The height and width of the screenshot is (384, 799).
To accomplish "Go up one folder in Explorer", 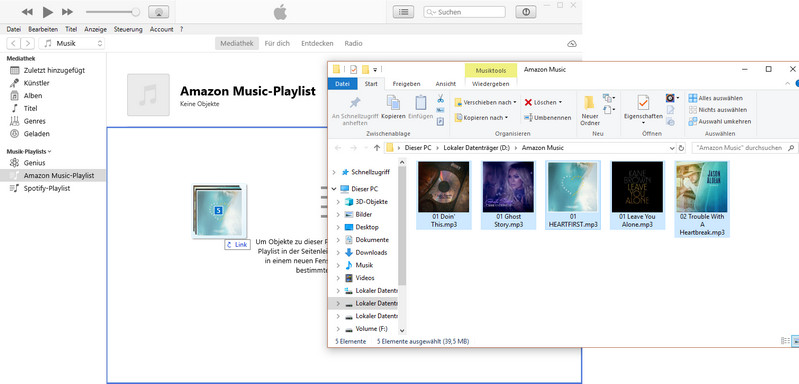I will (x=377, y=148).
